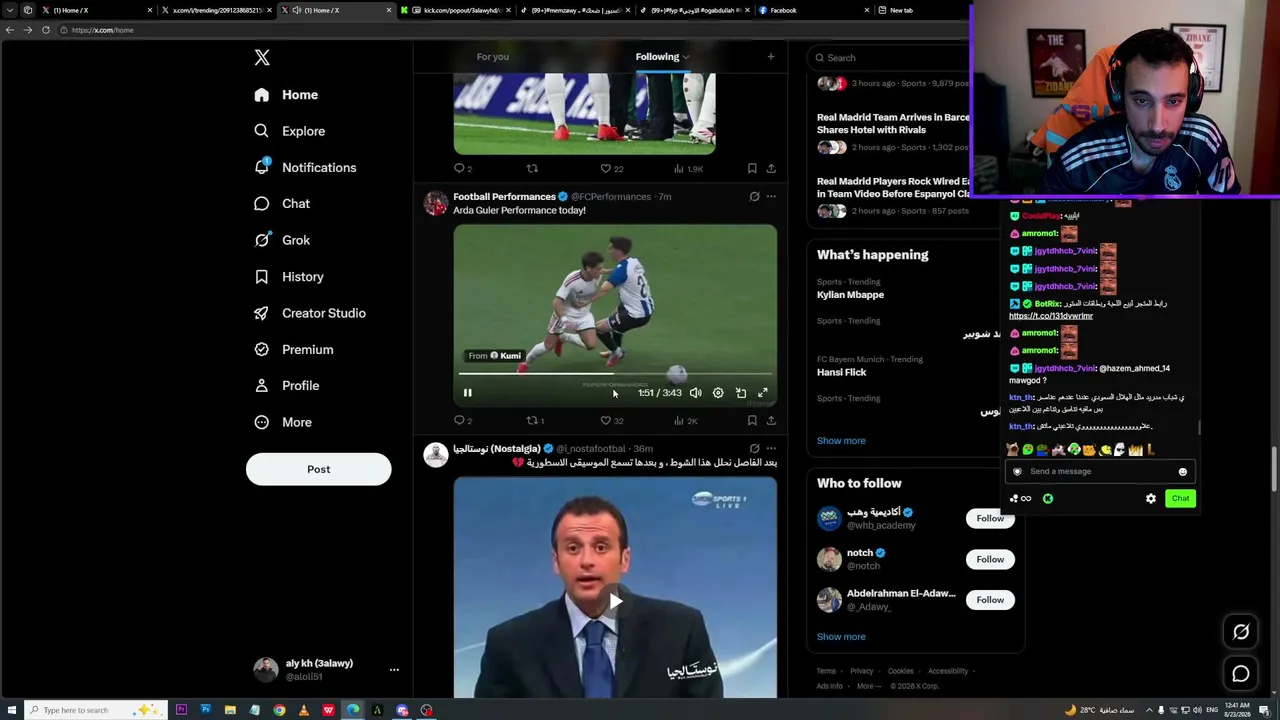Open Chrome from the Windows taskbar
Screen dimensions: 1280x720
coord(279,710)
